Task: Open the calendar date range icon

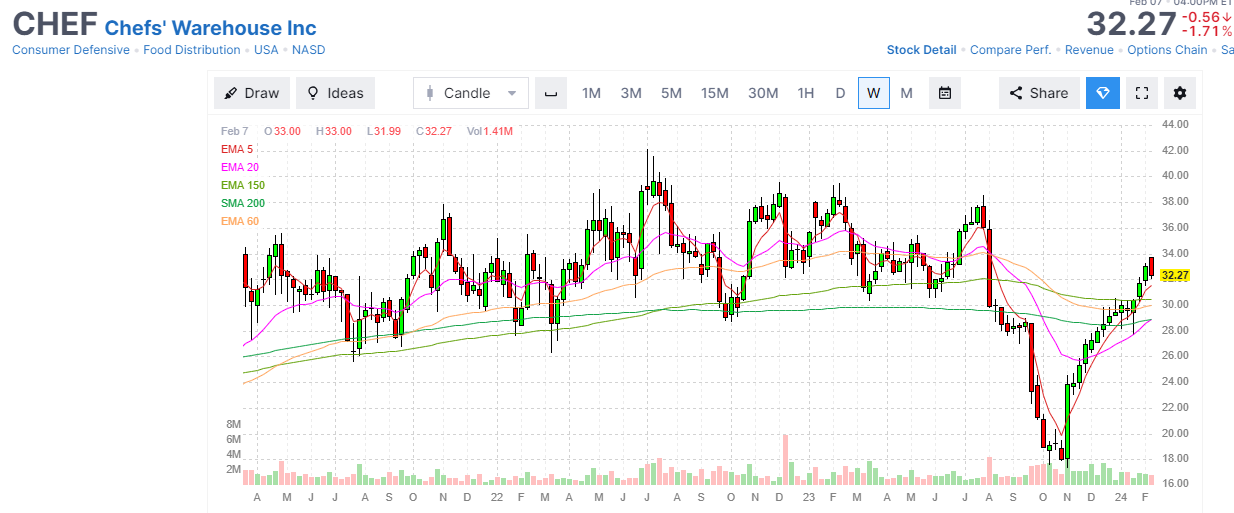Action: pyautogui.click(x=944, y=93)
